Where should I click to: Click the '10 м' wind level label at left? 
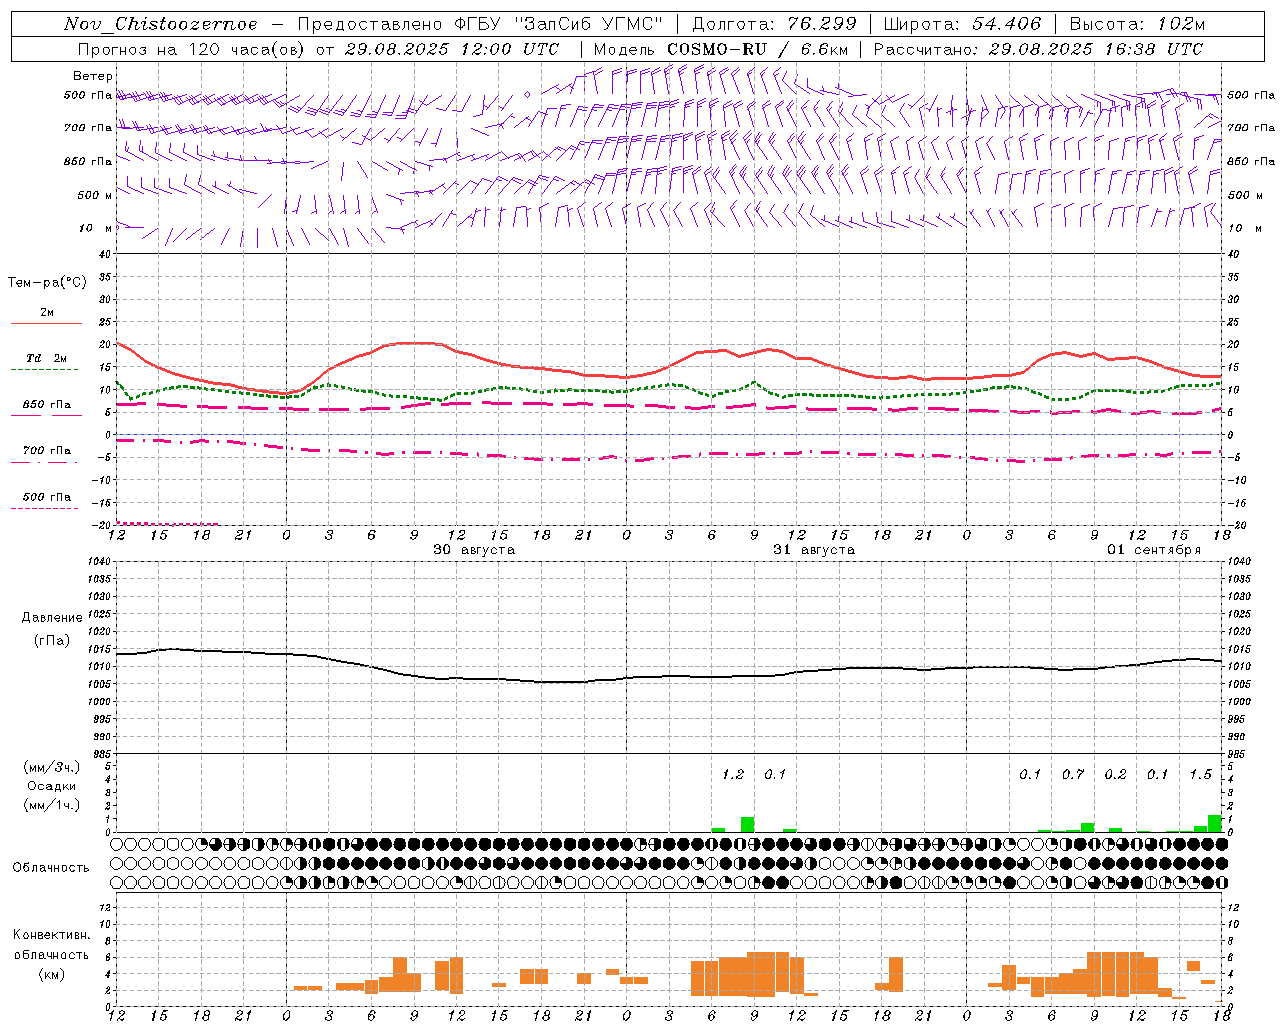(95, 228)
